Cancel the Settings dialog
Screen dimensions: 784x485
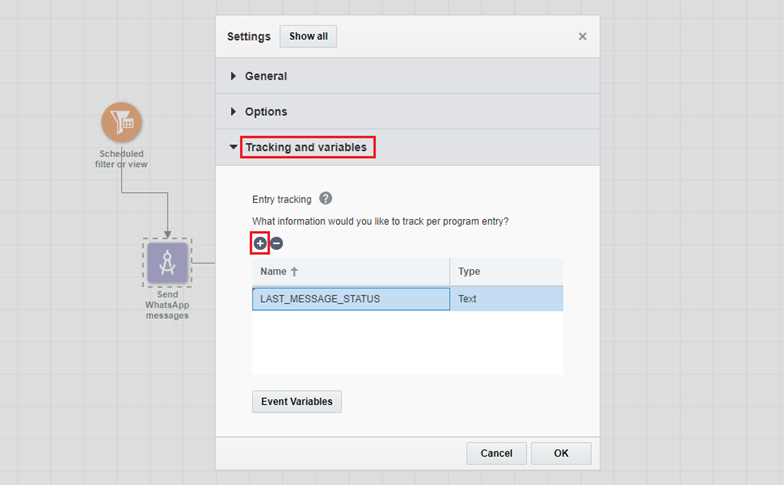click(x=496, y=453)
